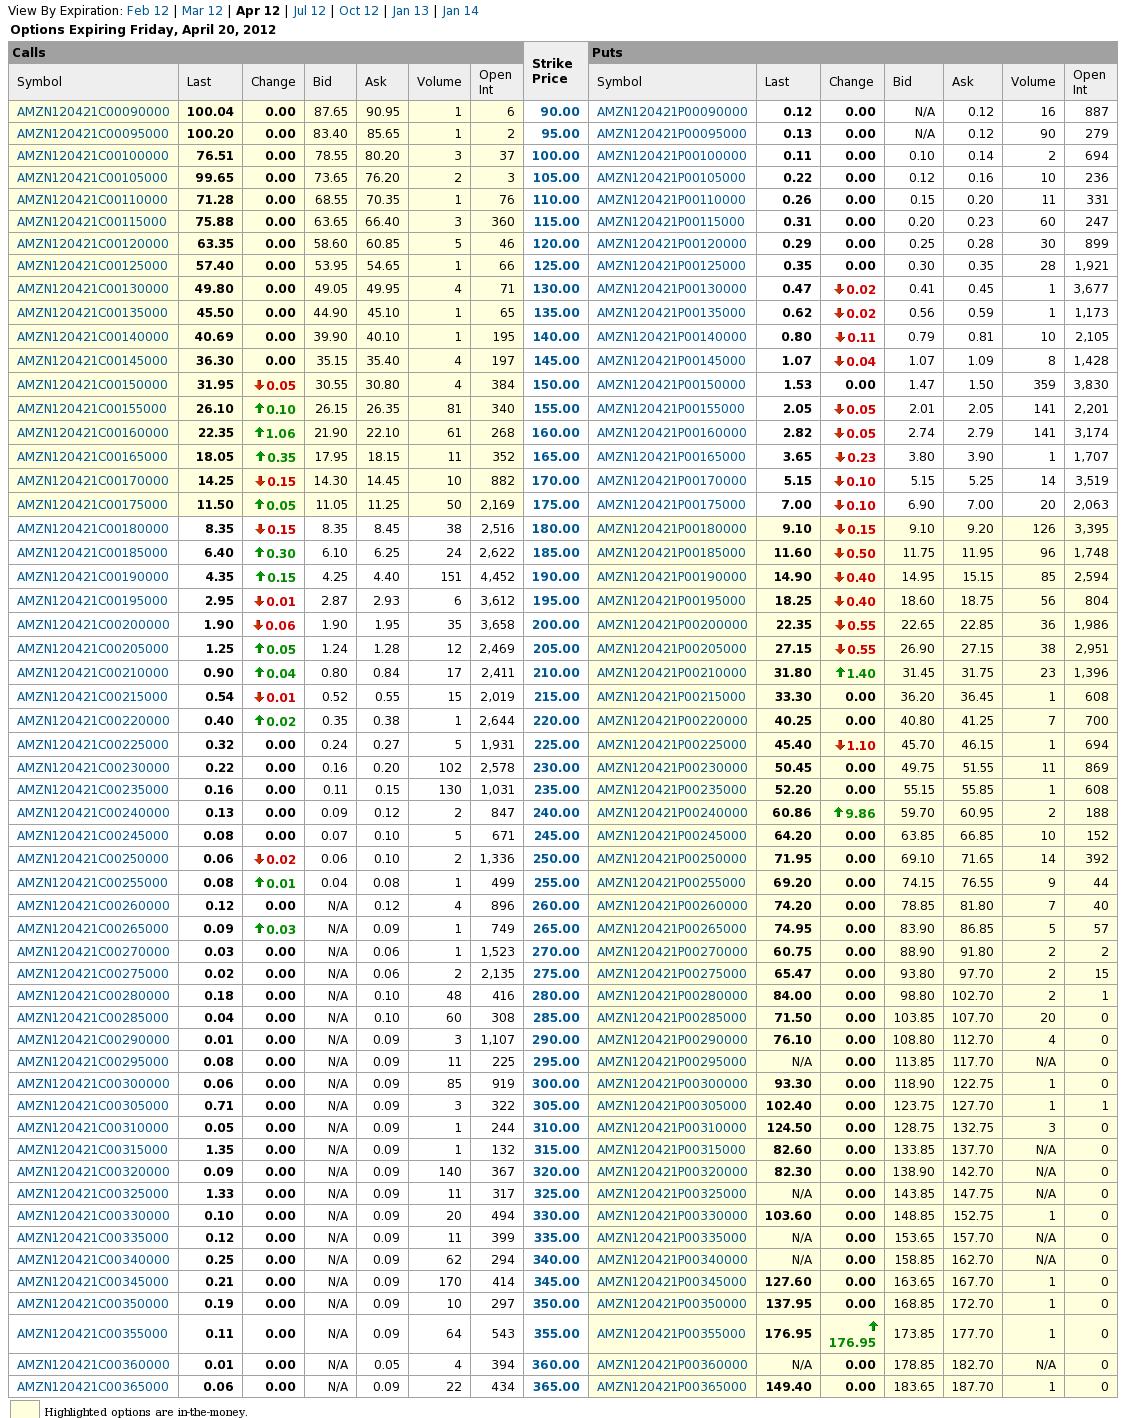Click the Puts section header
The width and height of the screenshot is (1129, 1418).
pos(853,53)
